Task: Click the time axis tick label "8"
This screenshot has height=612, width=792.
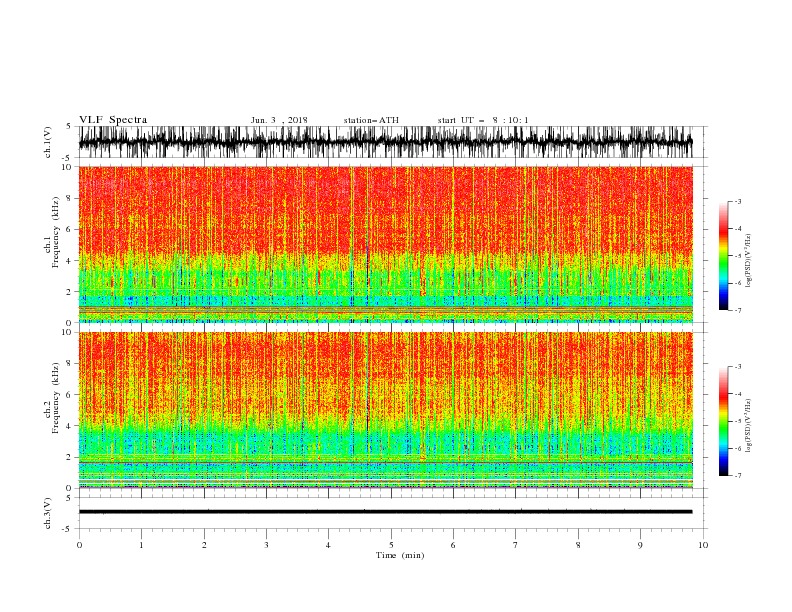Action: point(578,545)
